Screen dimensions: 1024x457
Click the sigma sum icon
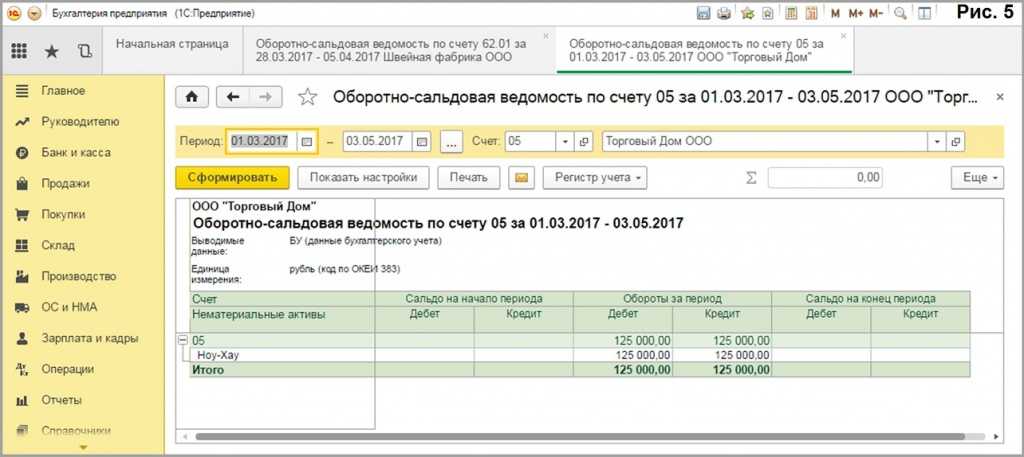[751, 178]
